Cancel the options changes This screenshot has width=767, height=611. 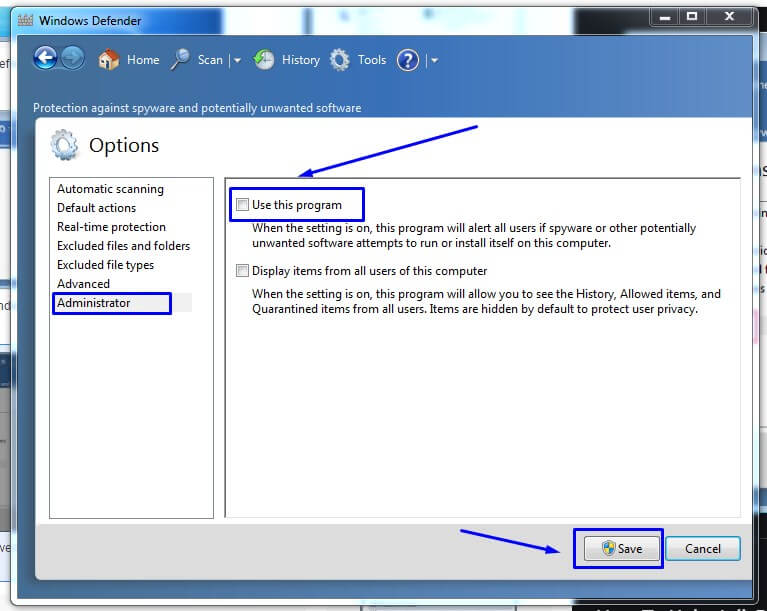click(703, 548)
